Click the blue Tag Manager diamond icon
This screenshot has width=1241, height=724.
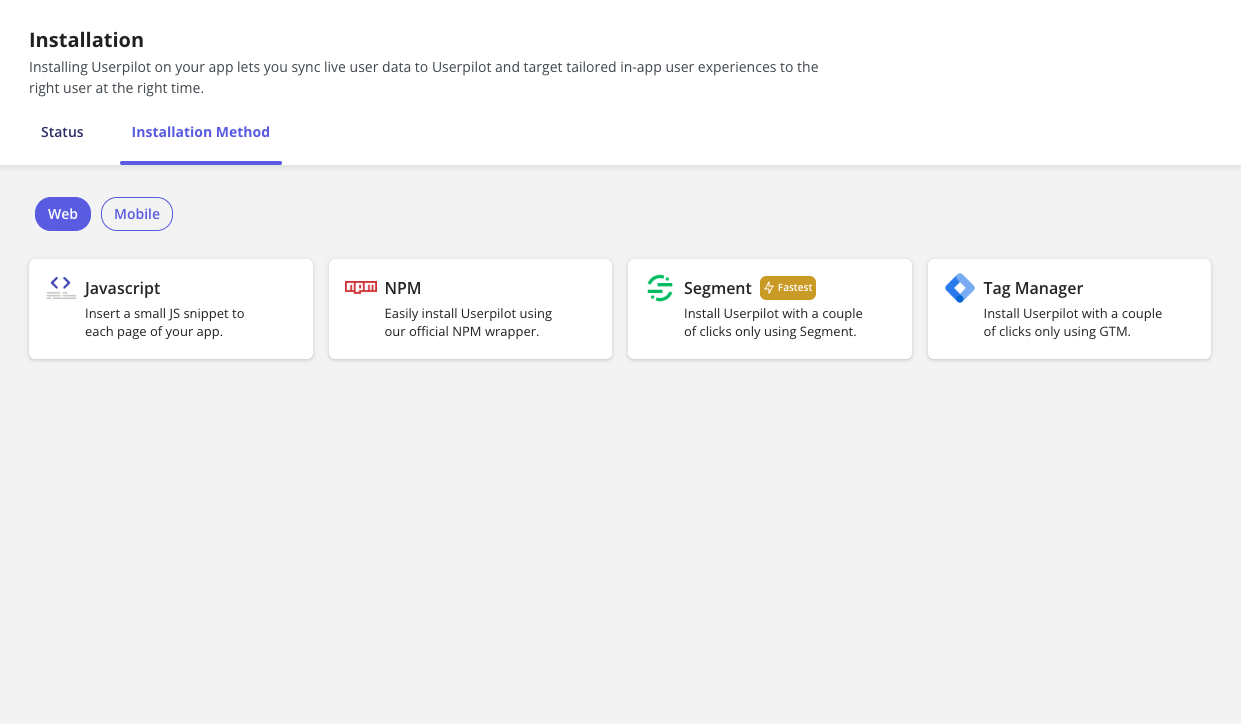point(960,288)
